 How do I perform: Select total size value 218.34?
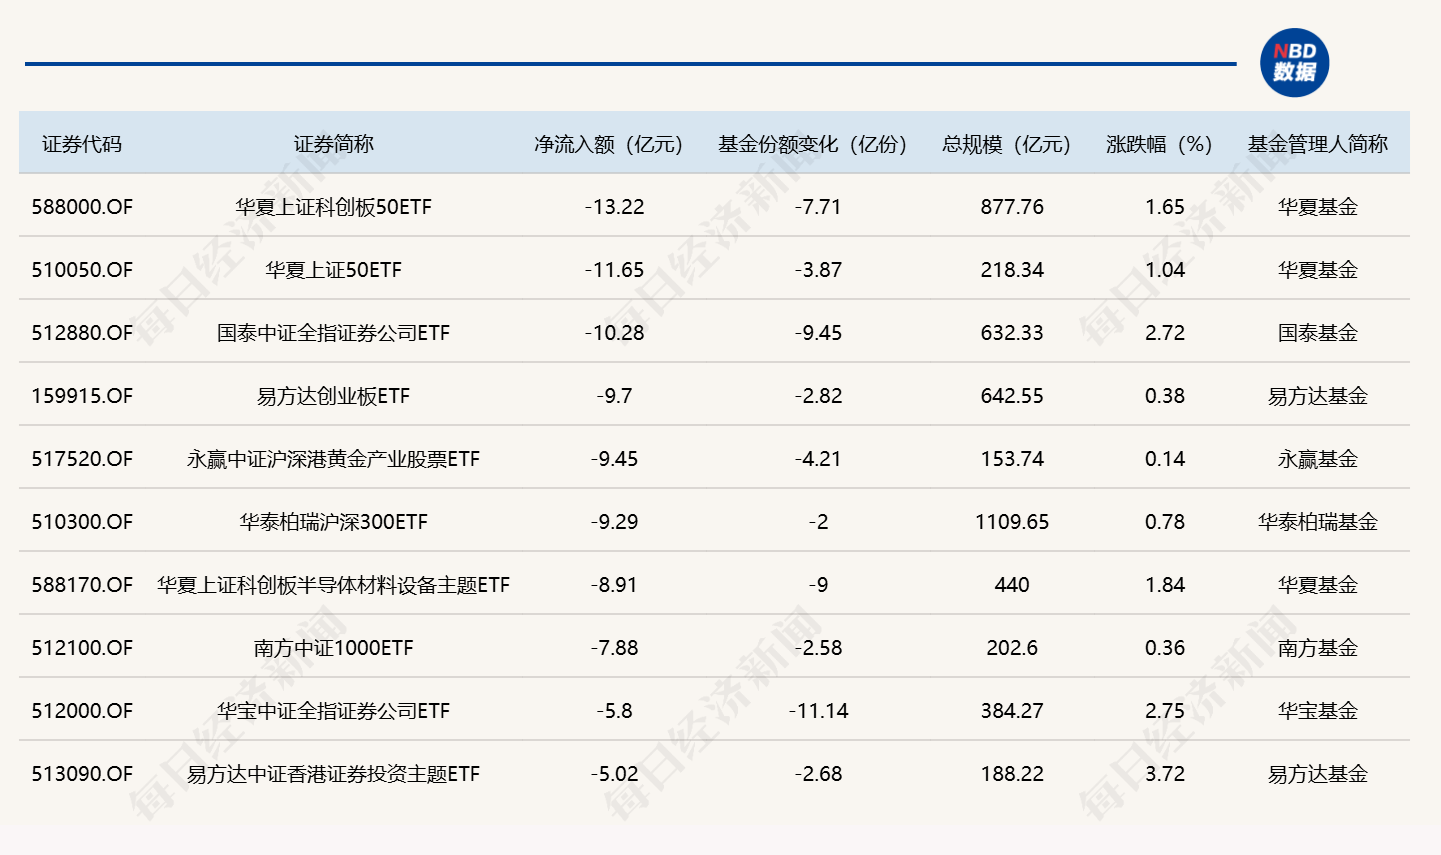coord(1012,270)
